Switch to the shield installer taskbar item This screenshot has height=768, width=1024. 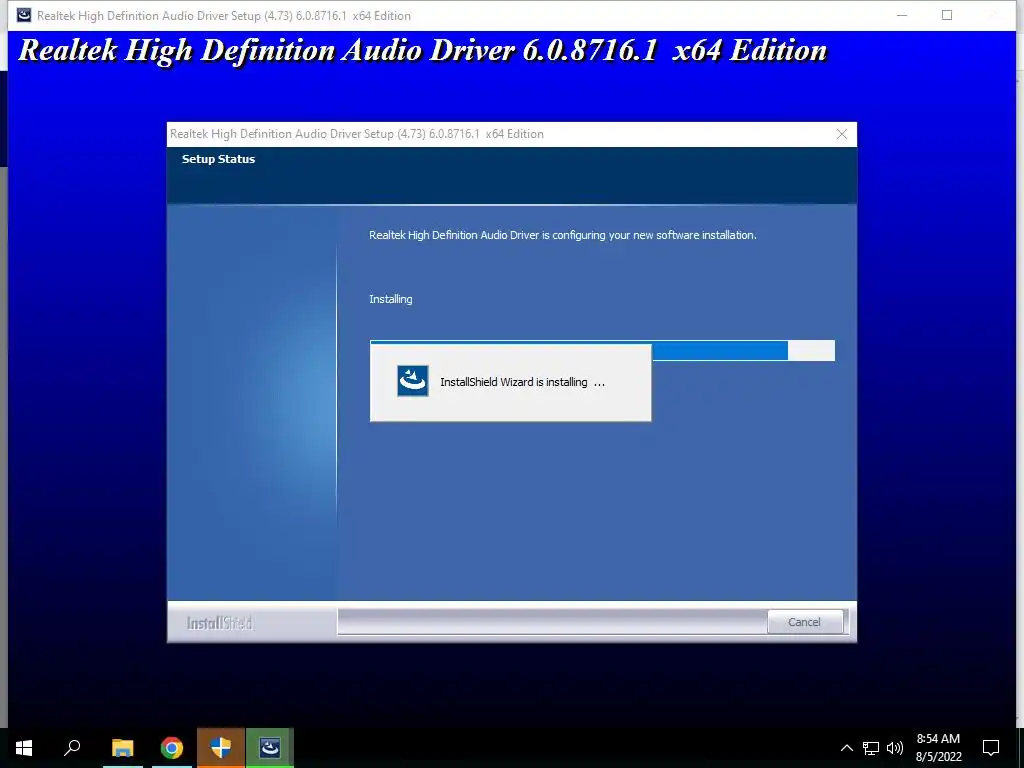221,748
